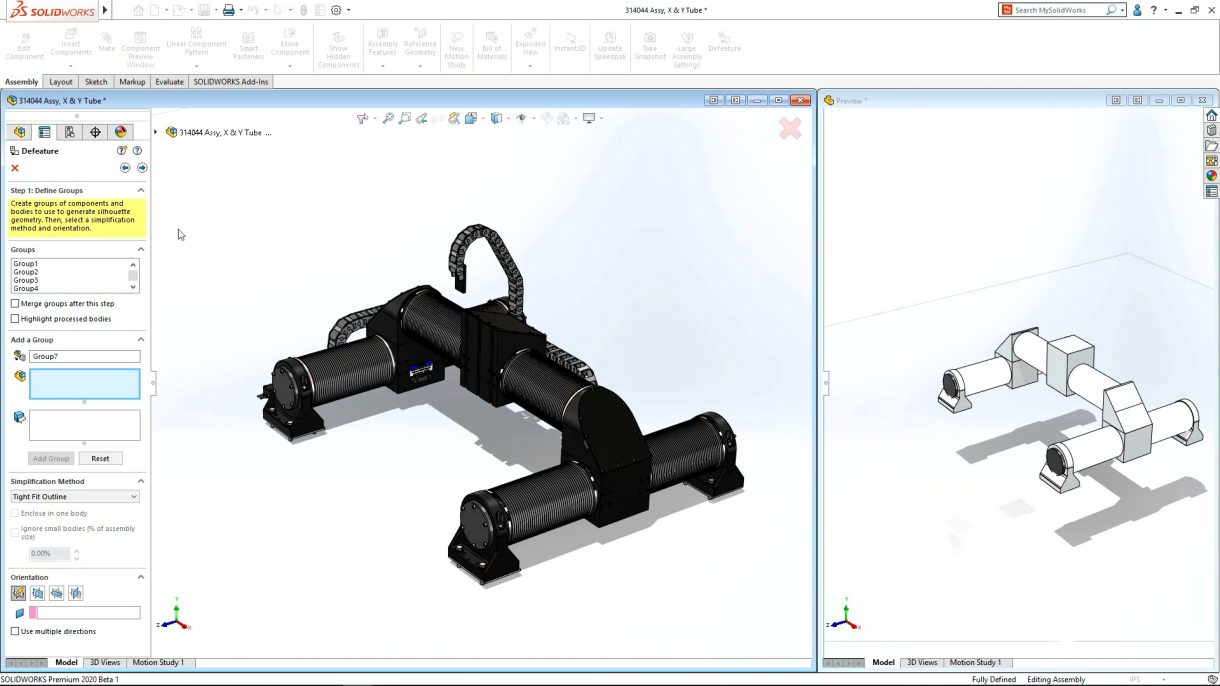1220x686 pixels.
Task: Click the Search MySolidWorks field
Action: point(1060,10)
